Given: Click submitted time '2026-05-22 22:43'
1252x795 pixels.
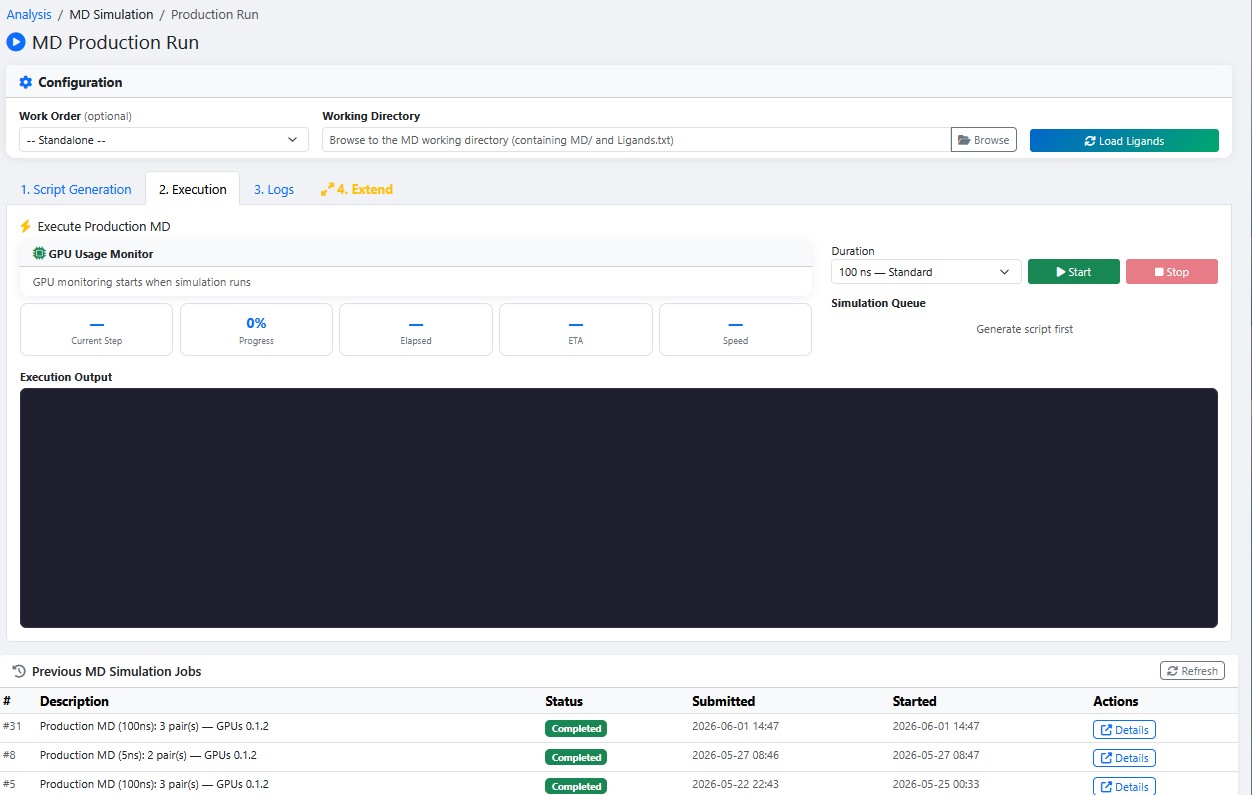Looking at the screenshot, I should point(735,784).
